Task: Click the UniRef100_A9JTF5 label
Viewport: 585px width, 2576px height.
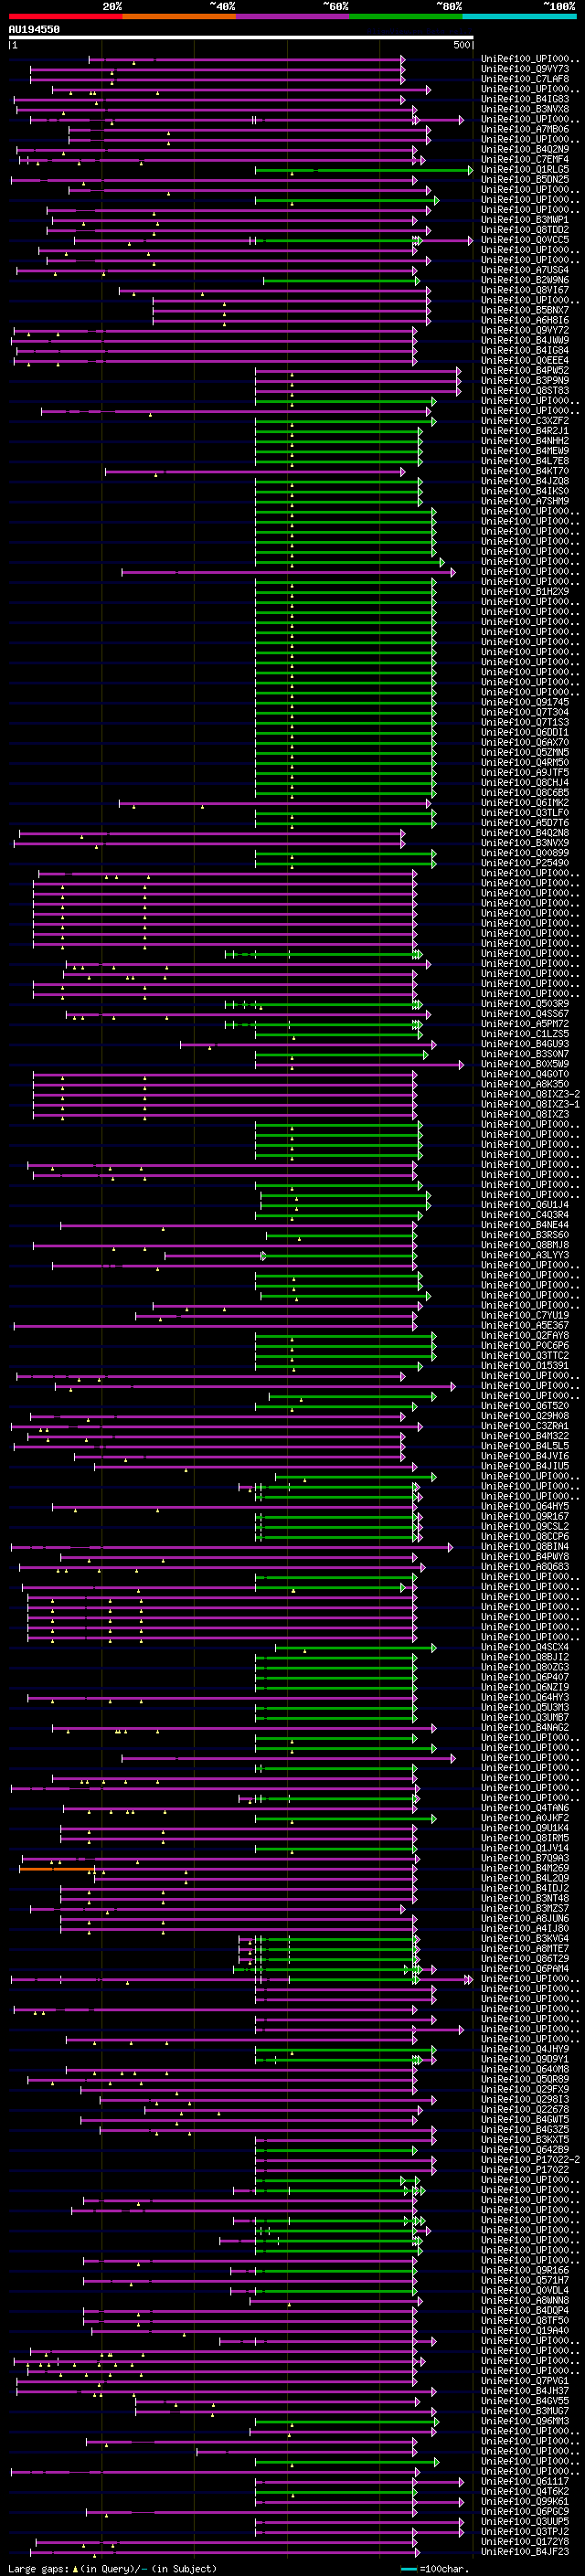Action: coord(525,773)
